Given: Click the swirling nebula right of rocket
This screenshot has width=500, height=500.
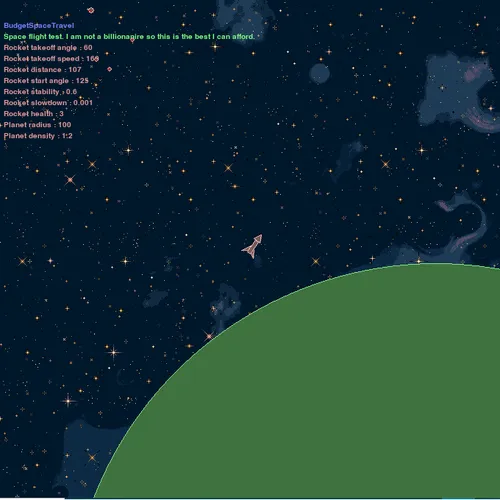Looking at the screenshot, I should click(x=463, y=223).
